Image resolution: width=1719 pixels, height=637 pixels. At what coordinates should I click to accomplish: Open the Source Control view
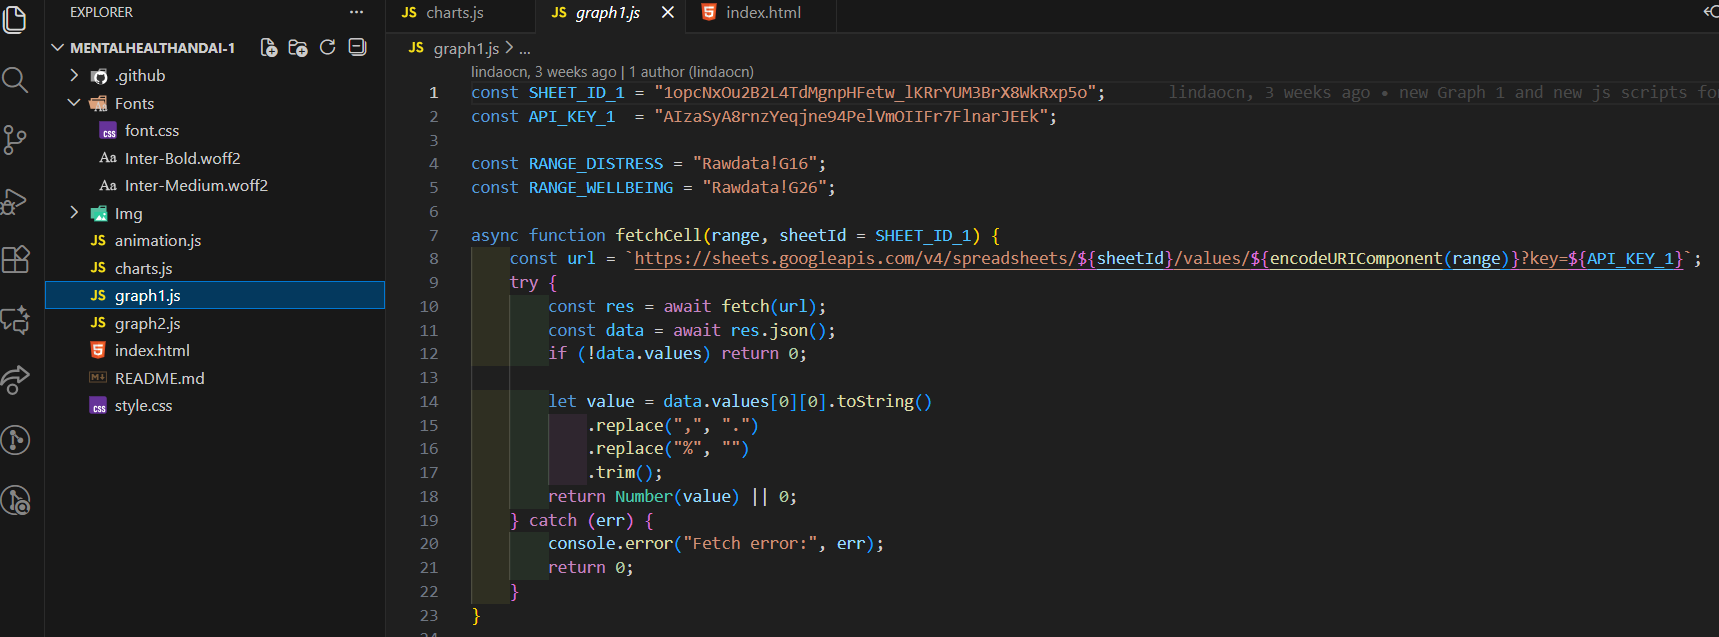[x=15, y=139]
